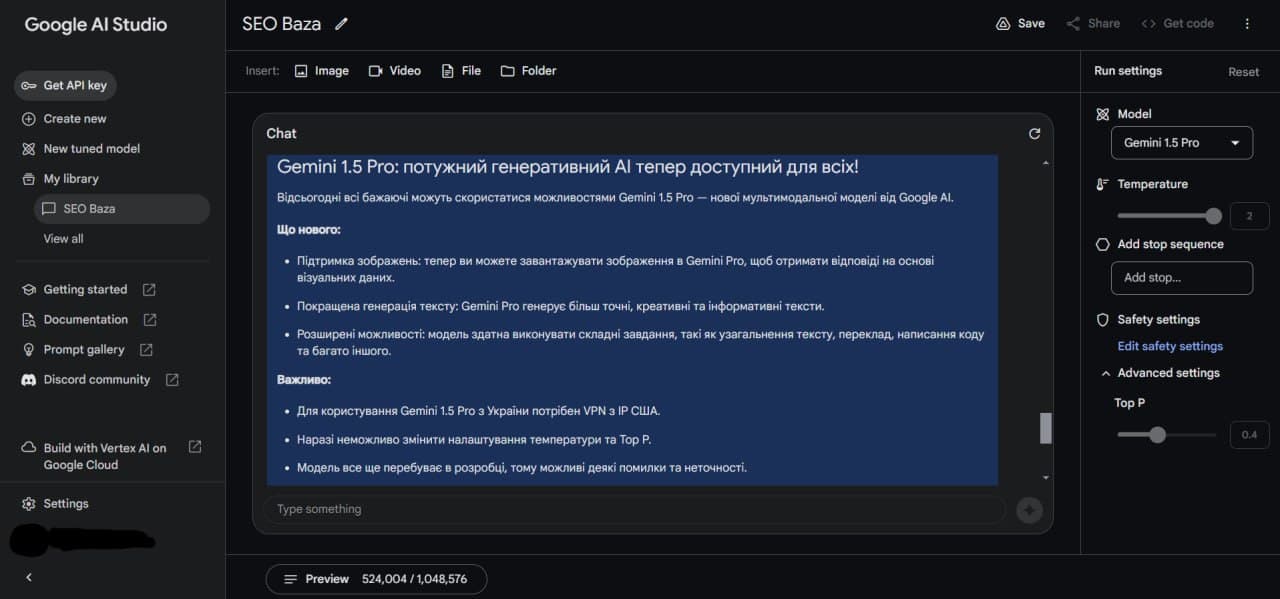Click the Temperature value box
Viewport: 1280px width, 599px height.
click(x=1250, y=216)
